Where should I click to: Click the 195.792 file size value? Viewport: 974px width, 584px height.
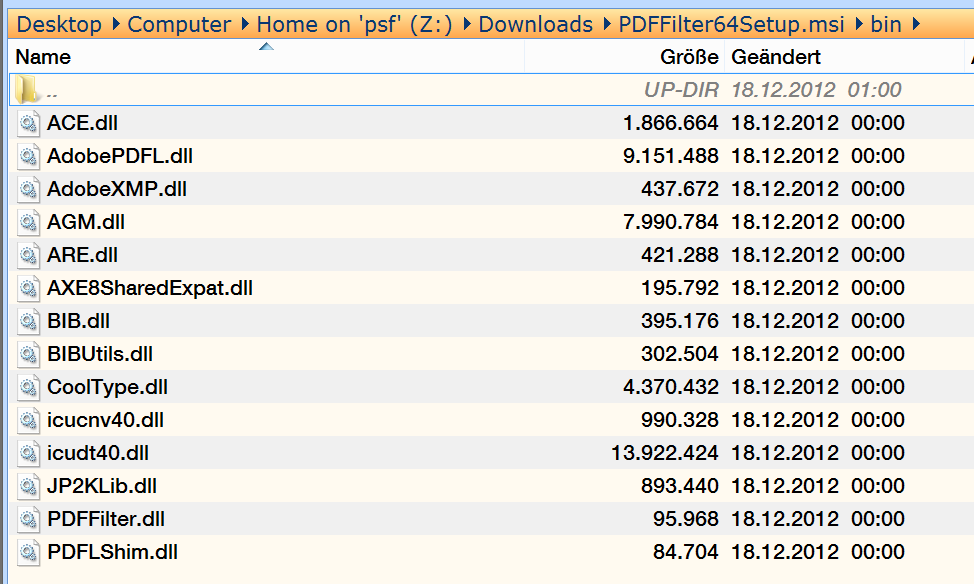(680, 288)
